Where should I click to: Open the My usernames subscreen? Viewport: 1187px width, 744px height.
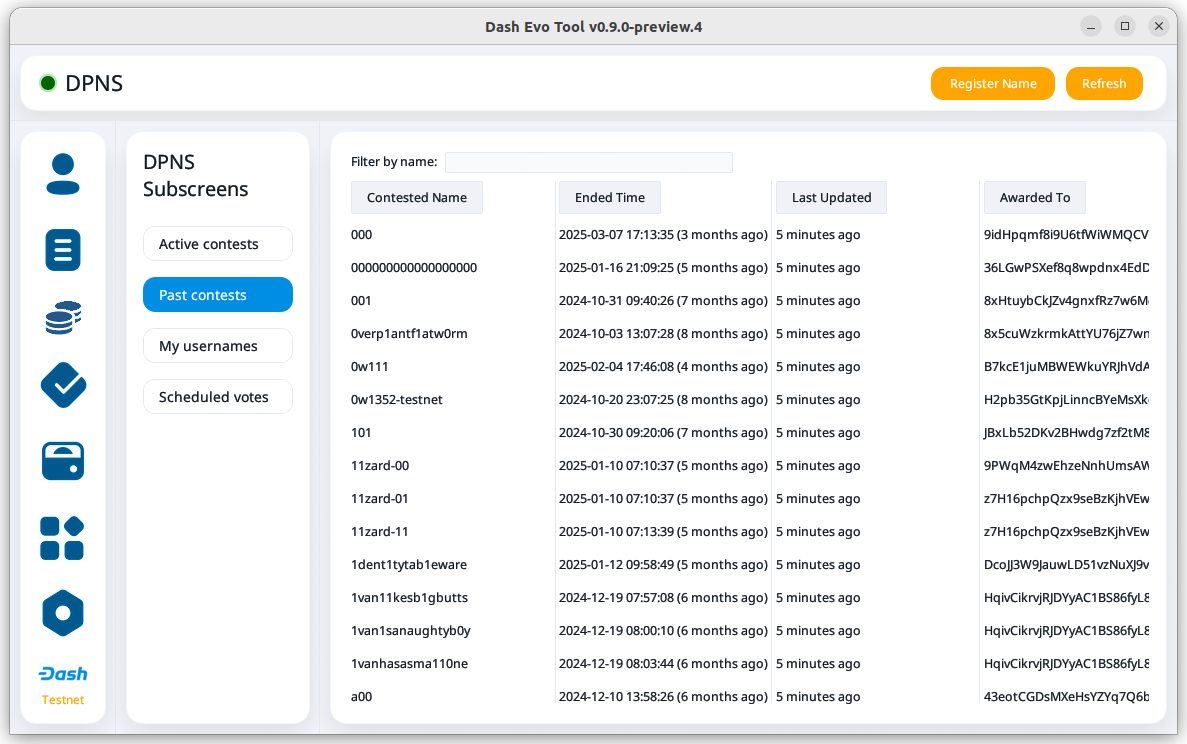click(x=218, y=346)
